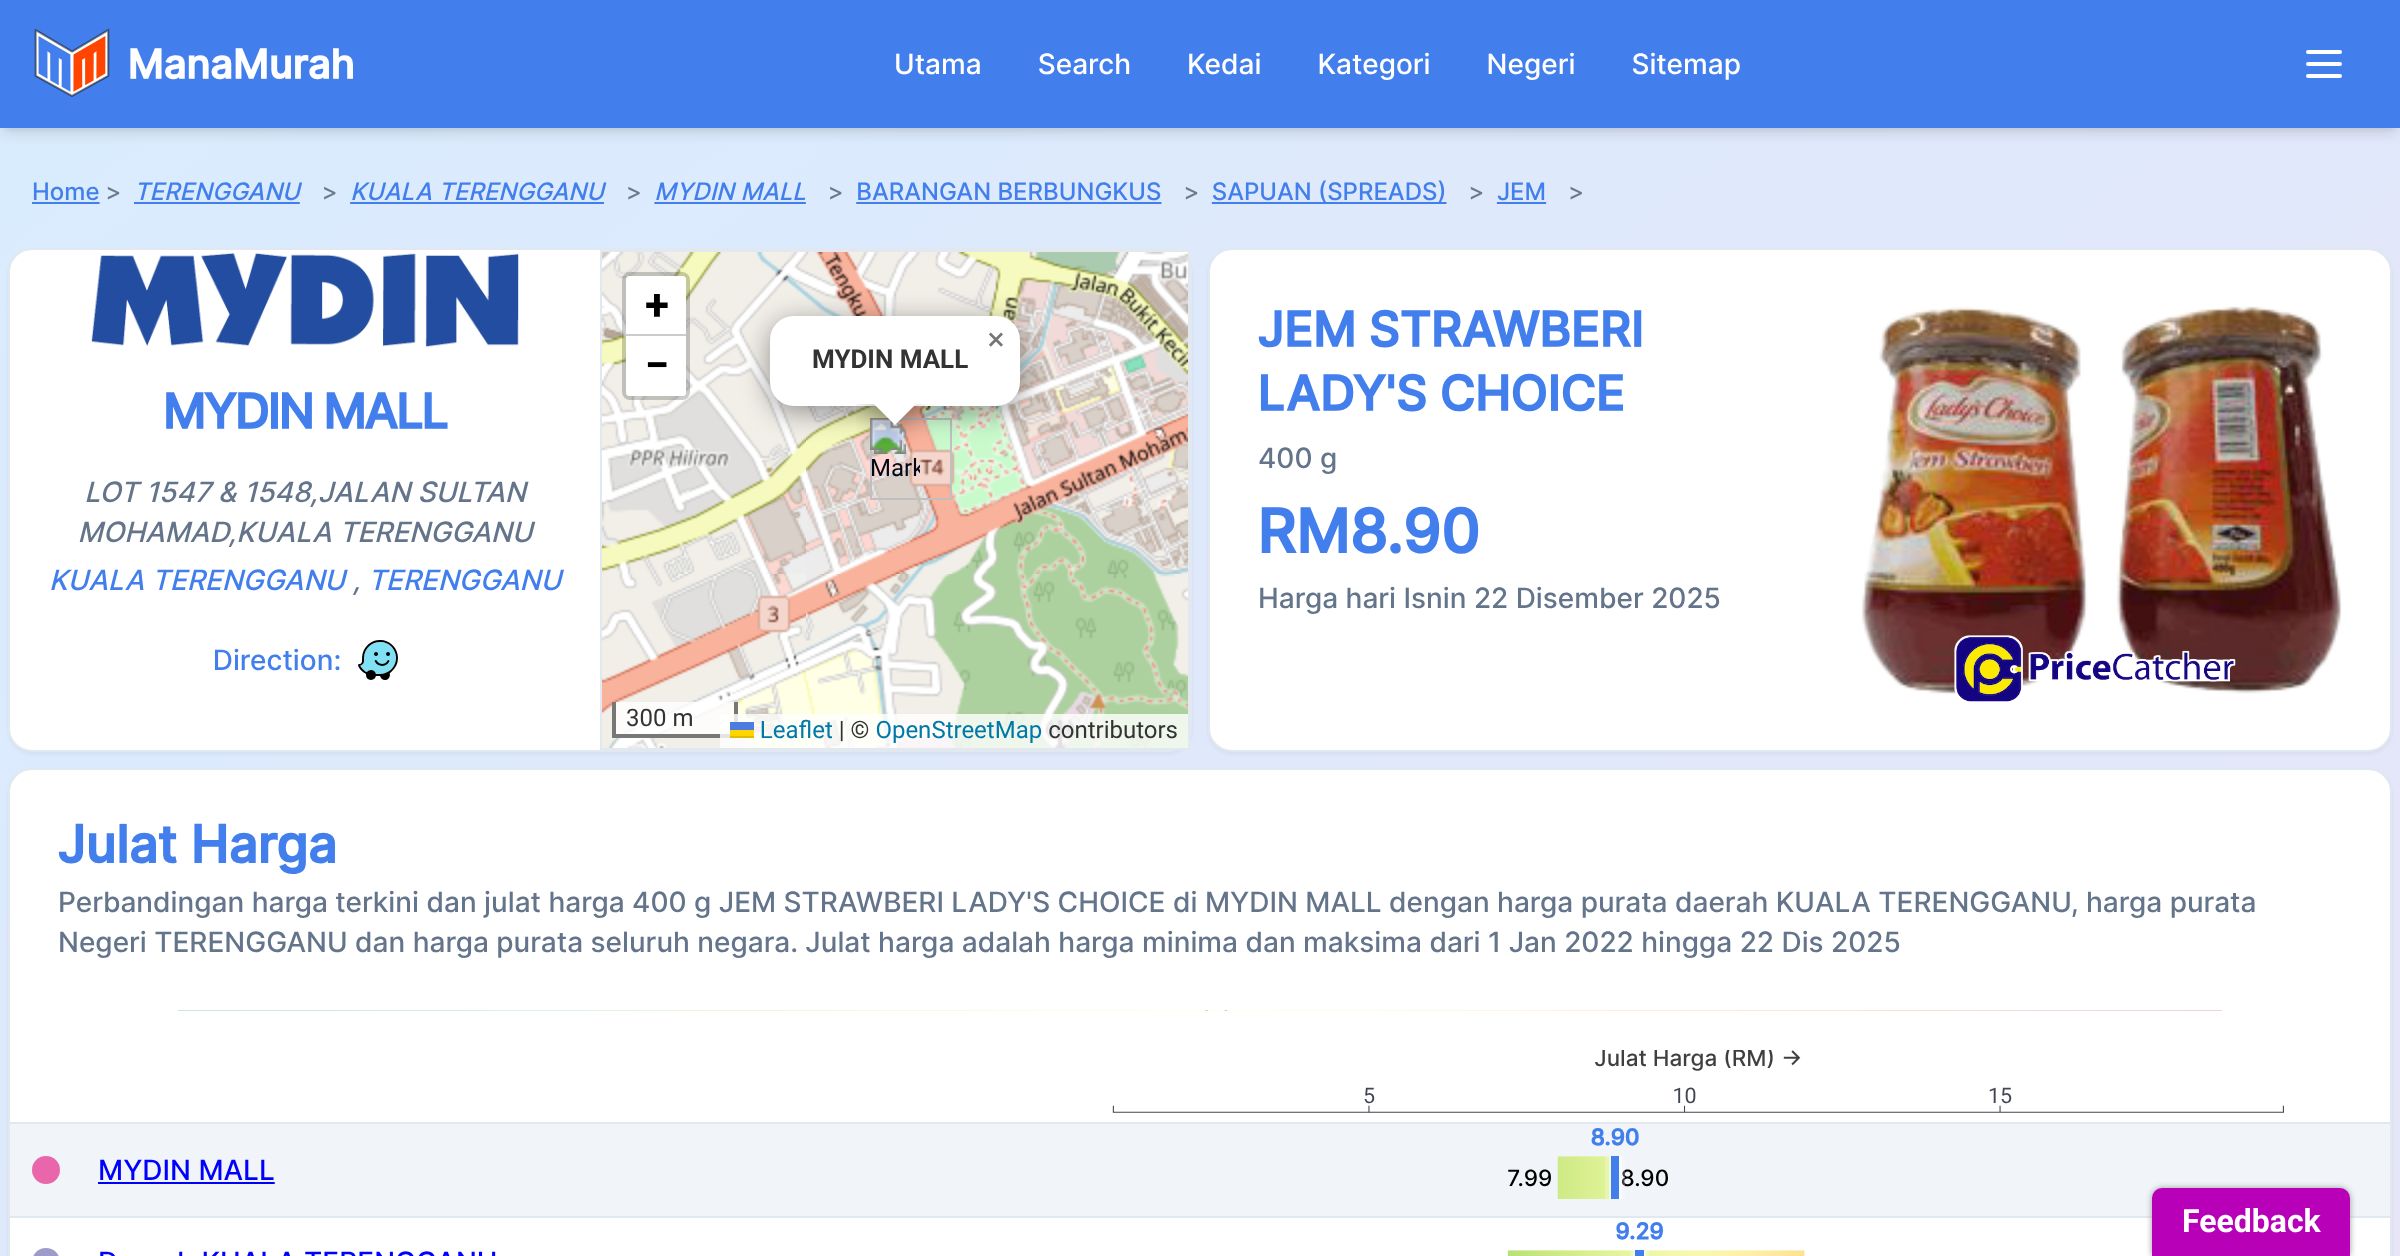
Task: Click the pink MYDIN MALL legend dot
Action: 46,1170
